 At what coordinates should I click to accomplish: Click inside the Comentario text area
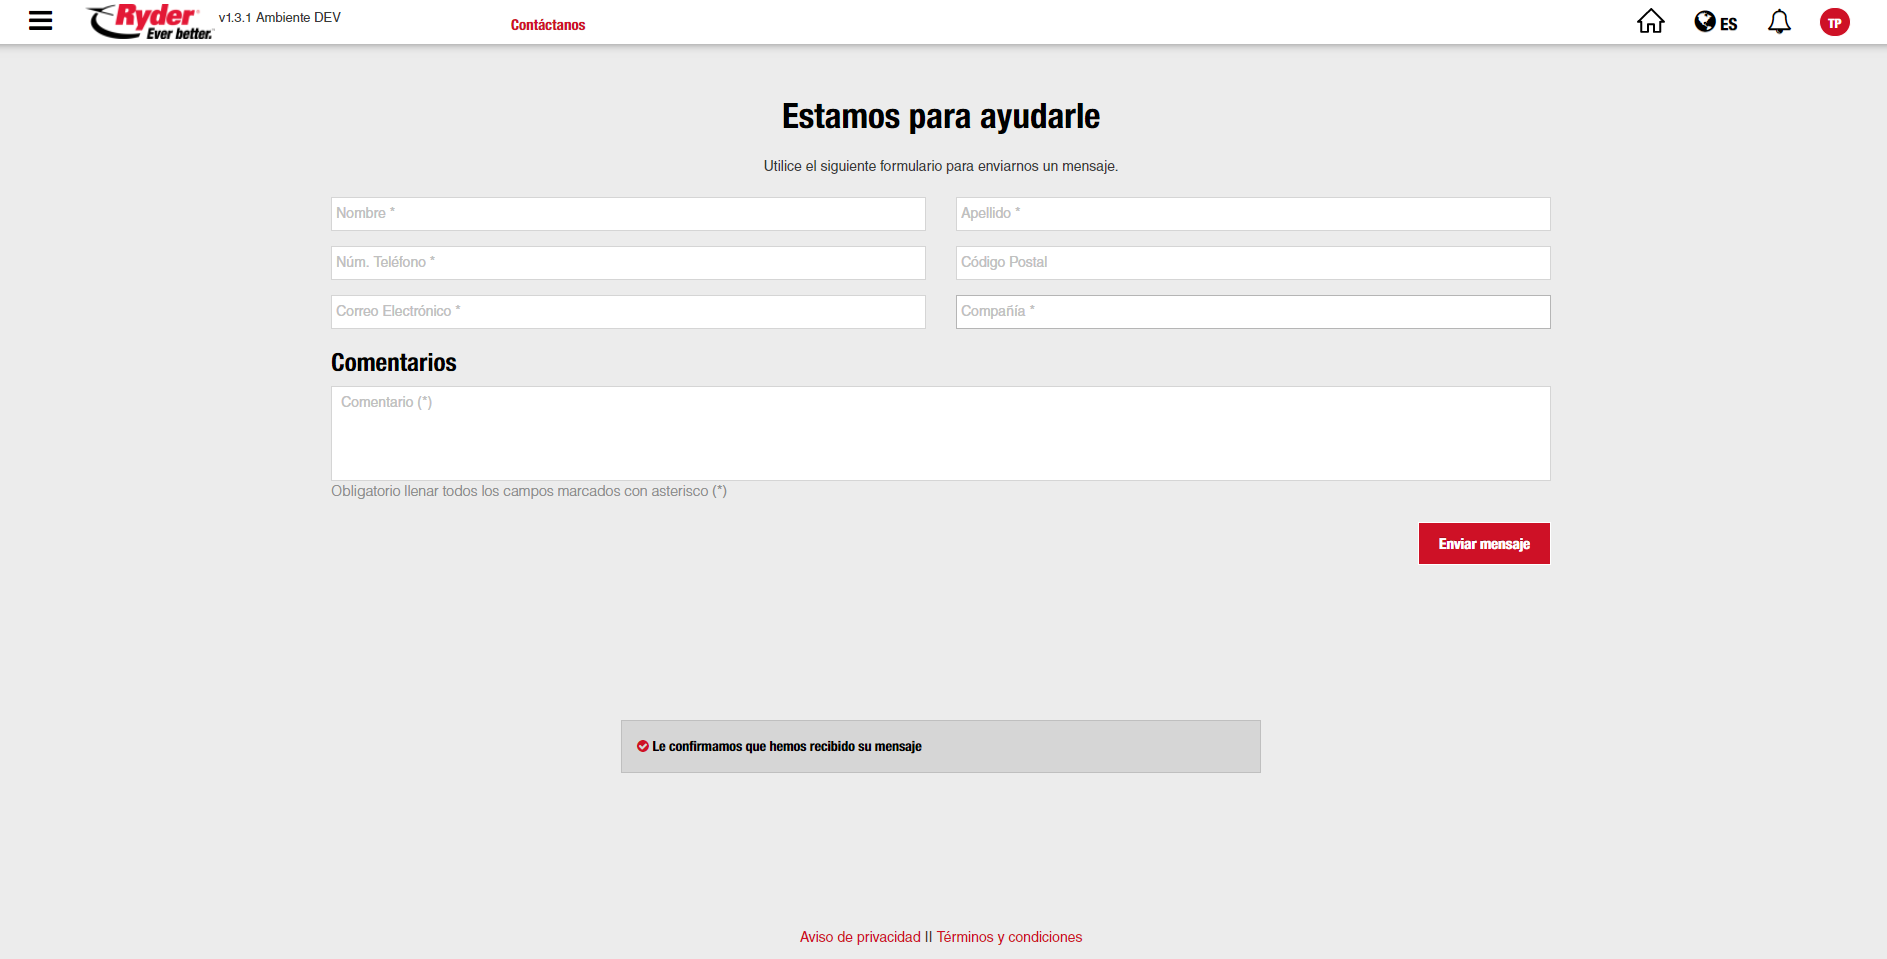(x=940, y=433)
